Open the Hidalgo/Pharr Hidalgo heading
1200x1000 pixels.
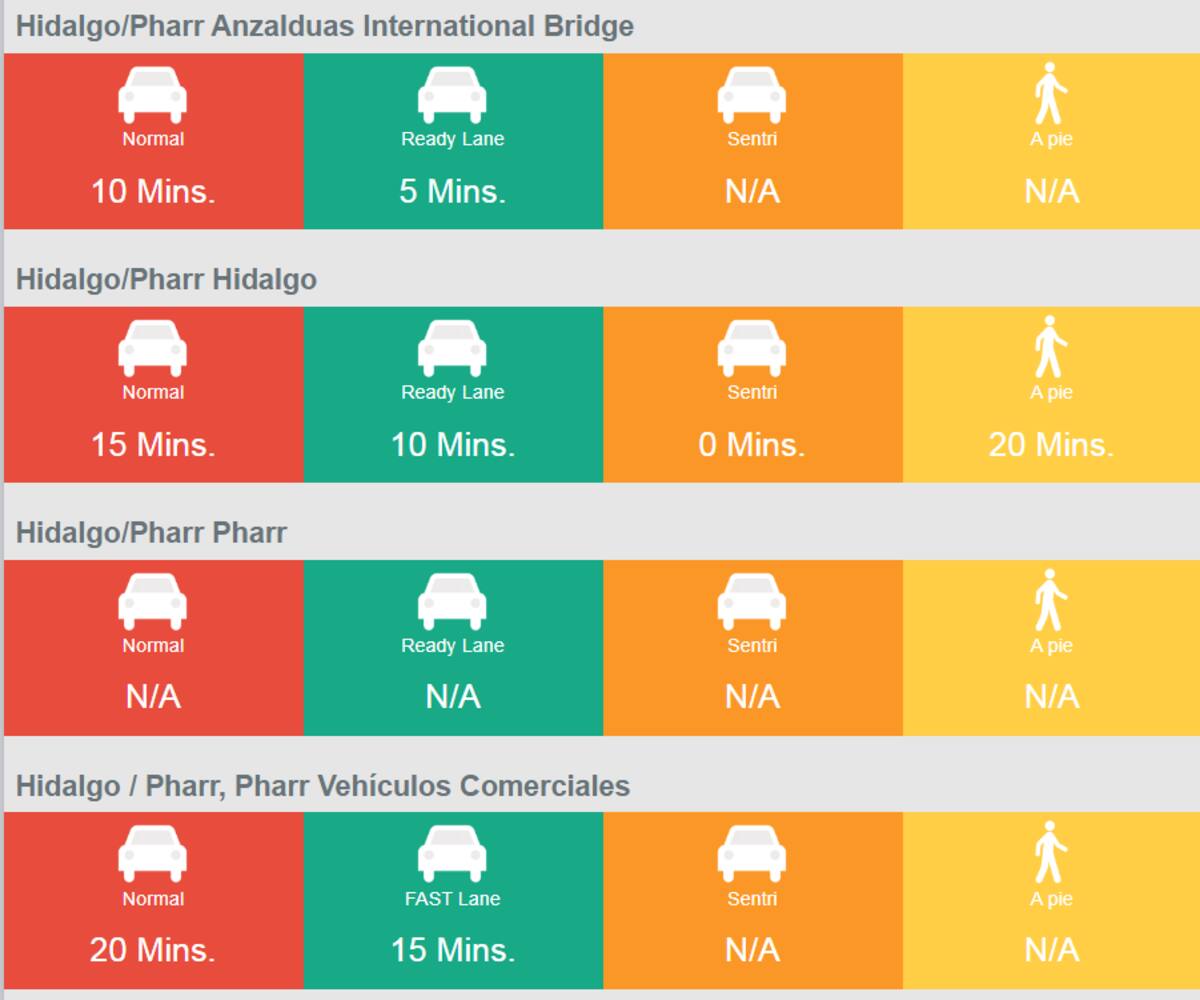[x=167, y=279]
